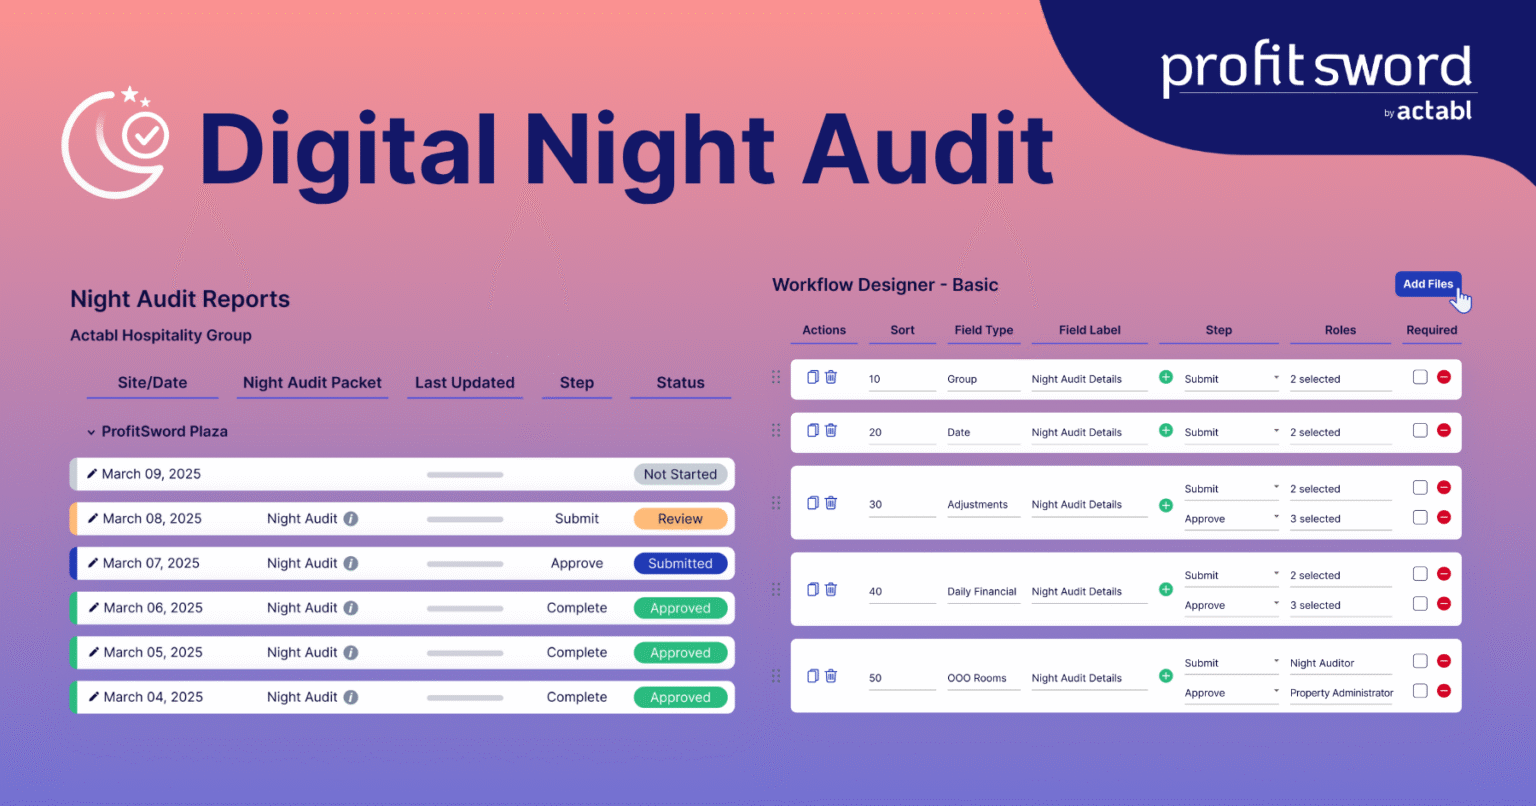
Task: Click the Review status badge on March 08
Action: 680,518
